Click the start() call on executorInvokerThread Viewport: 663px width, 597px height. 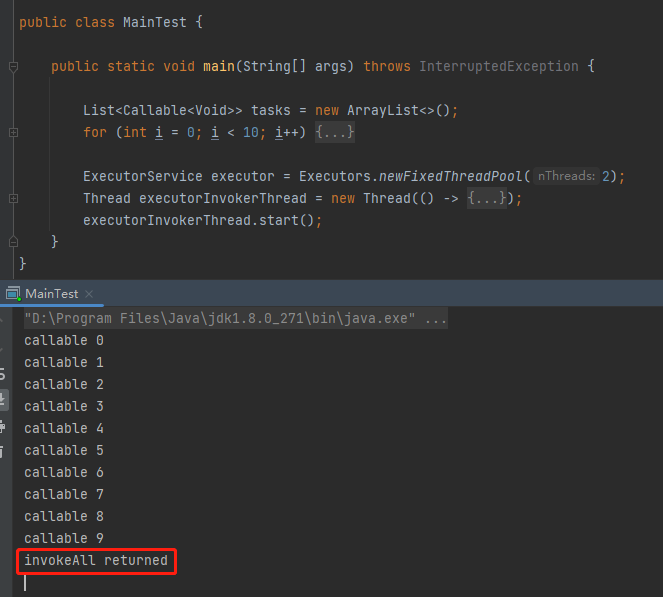click(x=287, y=220)
